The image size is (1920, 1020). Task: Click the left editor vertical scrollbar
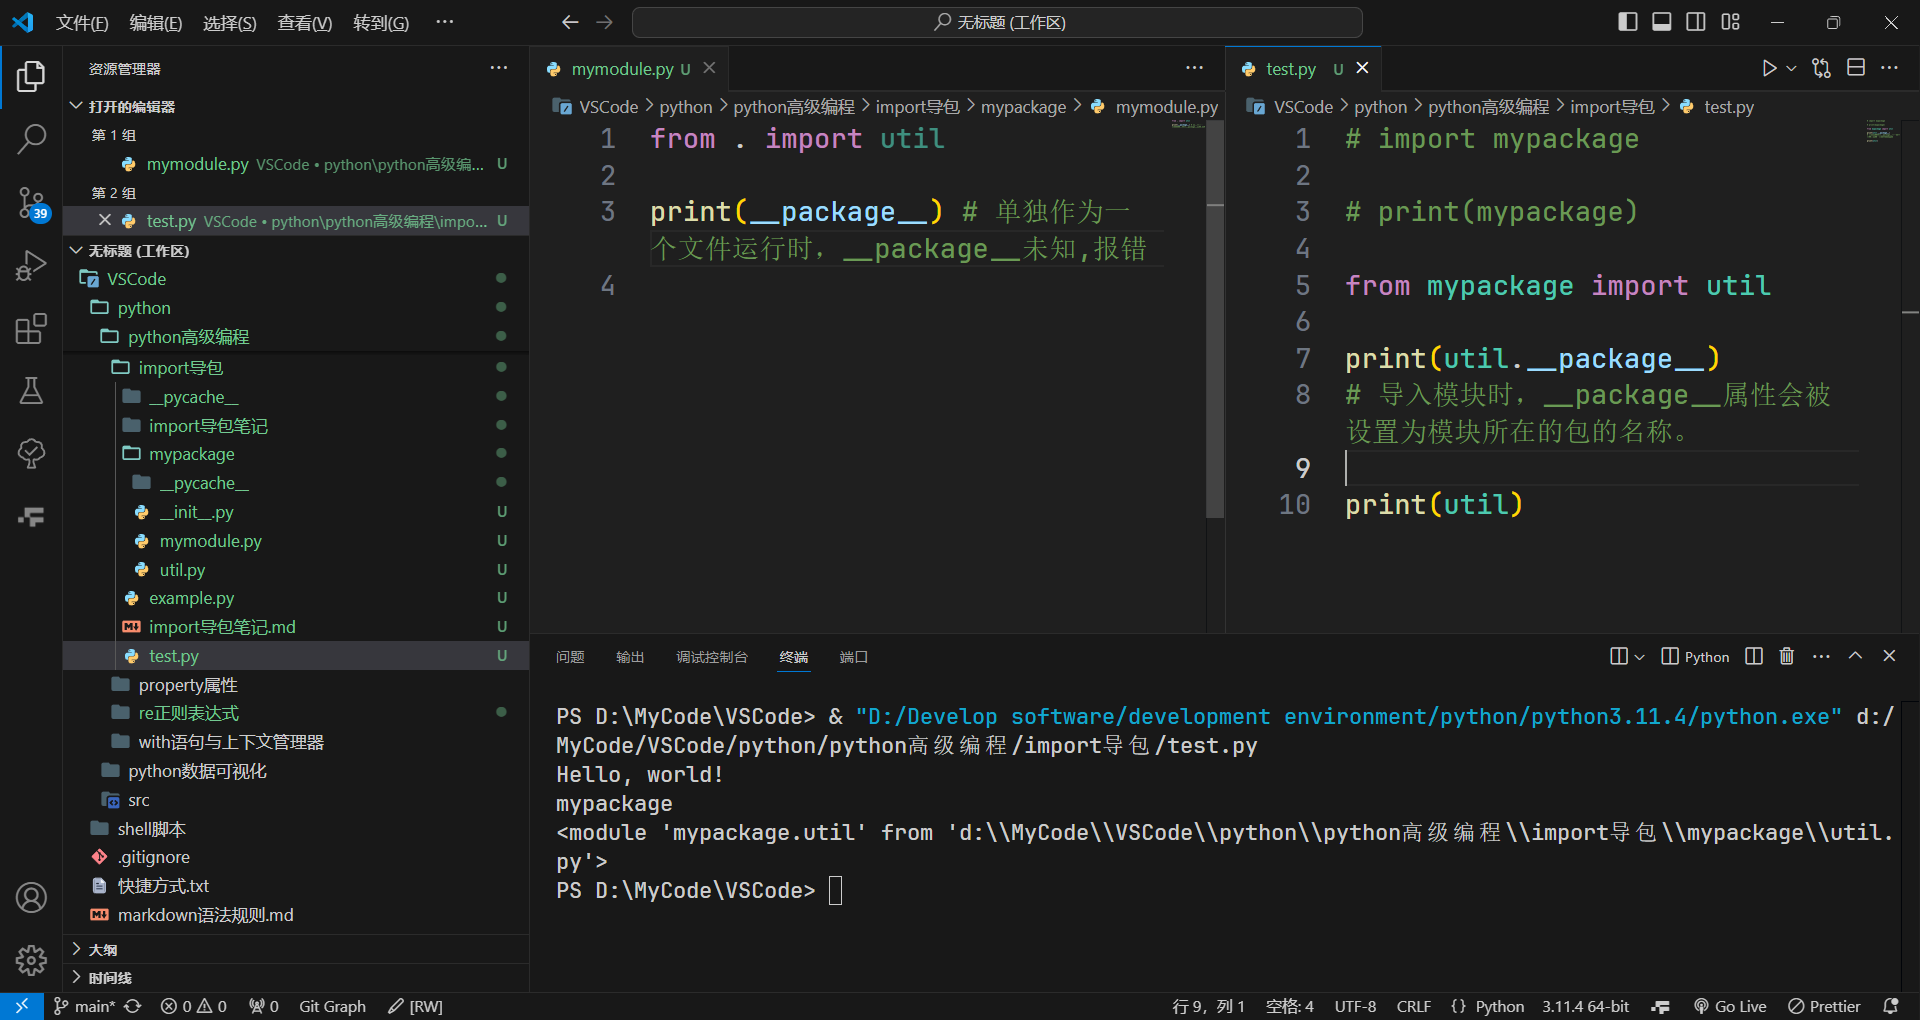(1215, 320)
